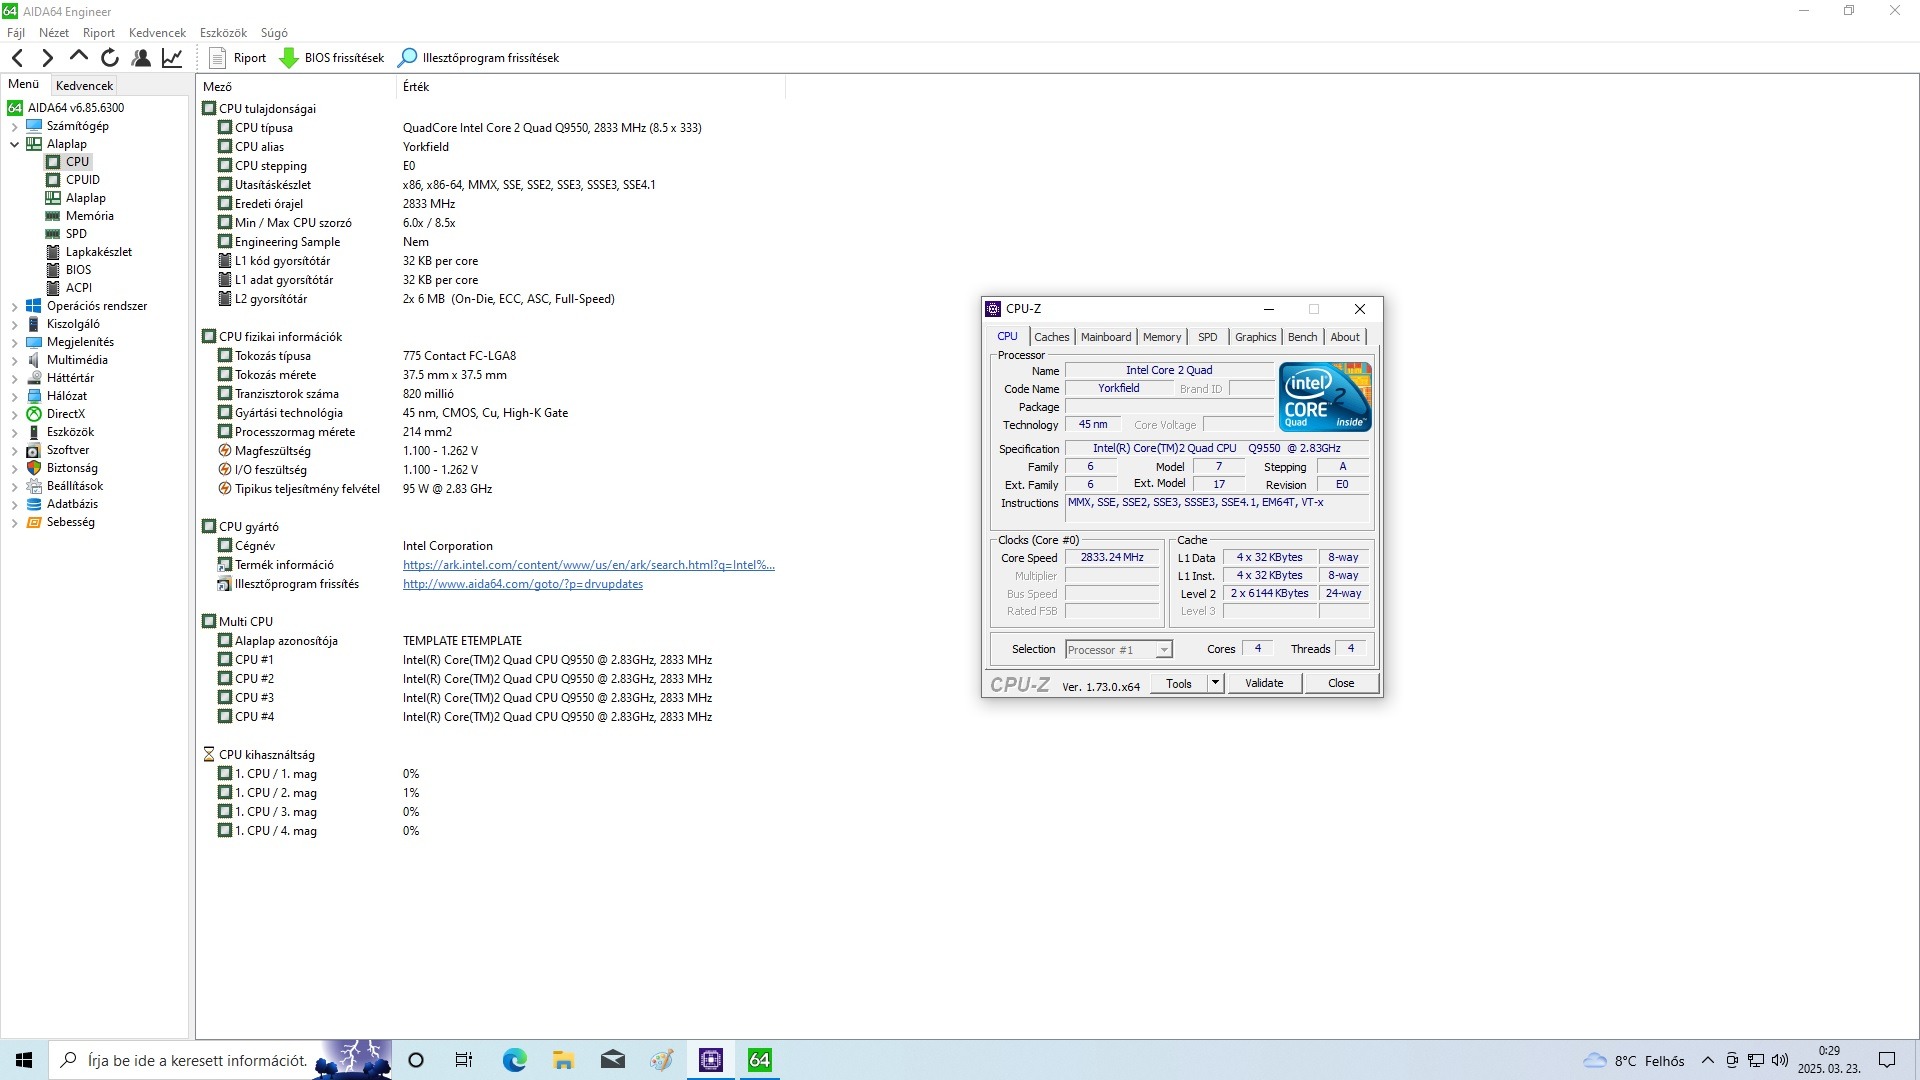1920x1080 pixels.
Task: Open the Intel ARK product information link
Action: point(588,565)
